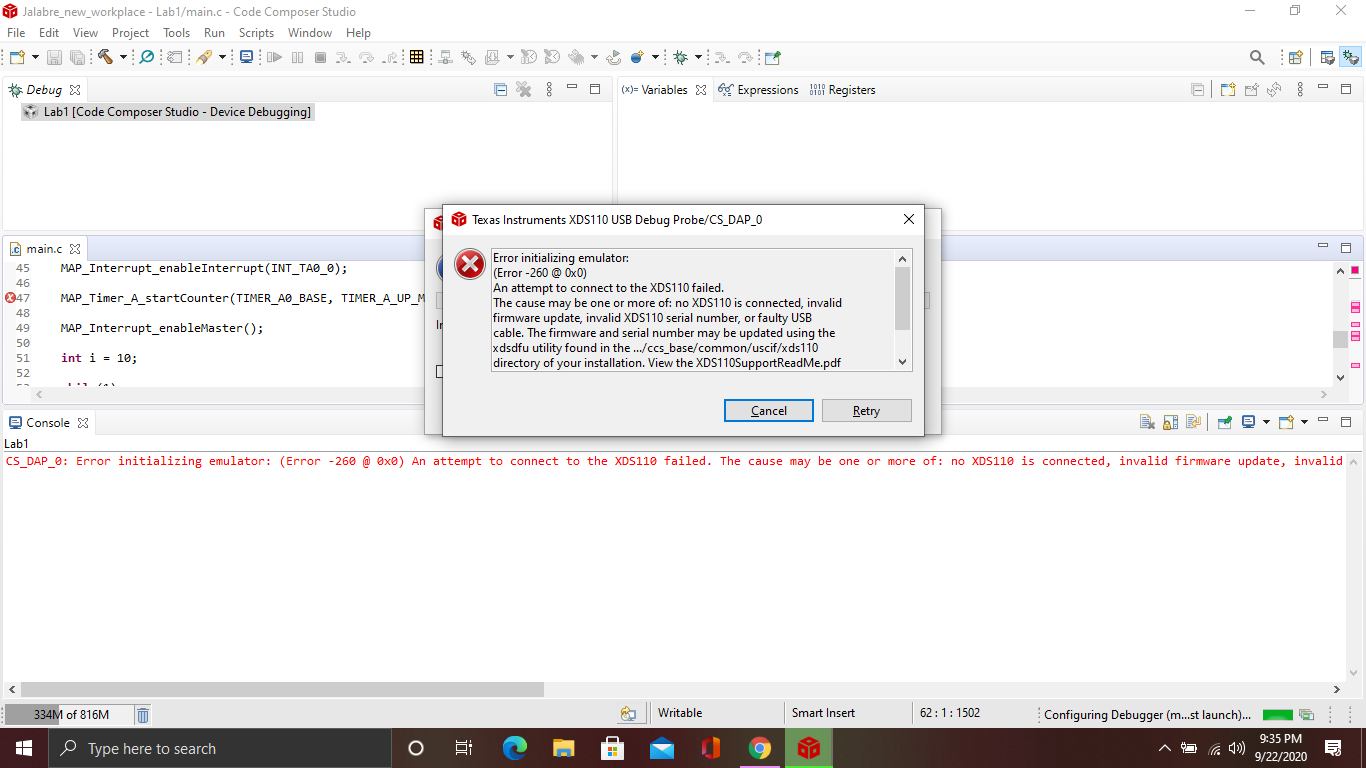Click the breakpoint error marker on line 47
1366x768 pixels.
tap(10, 298)
